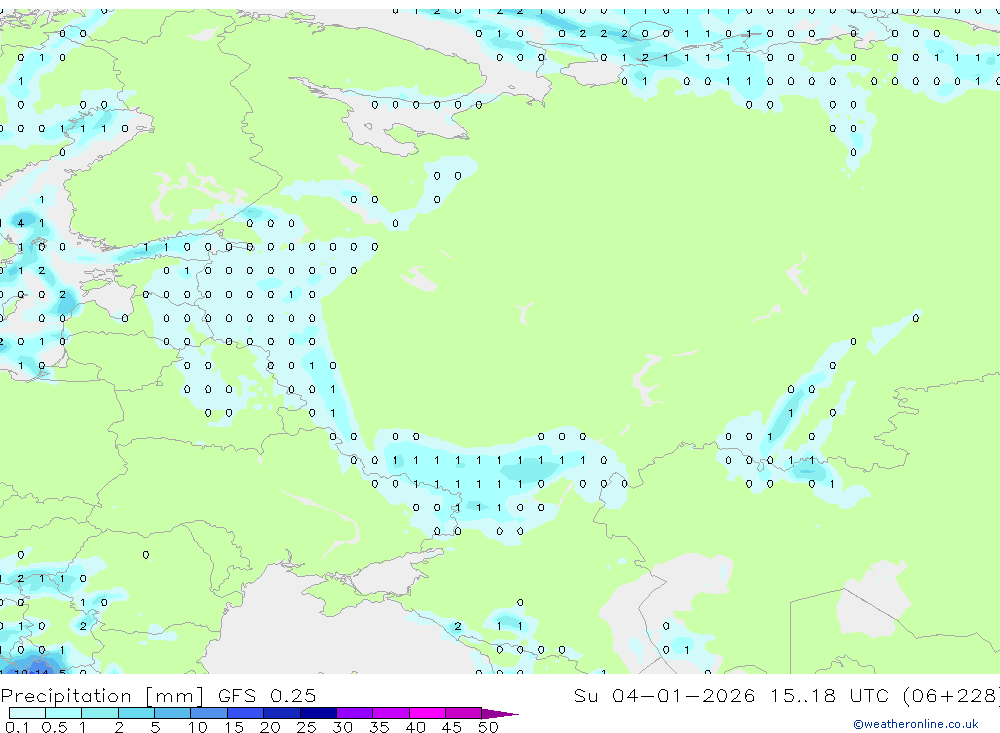Select the 25–30 mm navy legend swatch
This screenshot has width=1000, height=733.
coord(318,713)
